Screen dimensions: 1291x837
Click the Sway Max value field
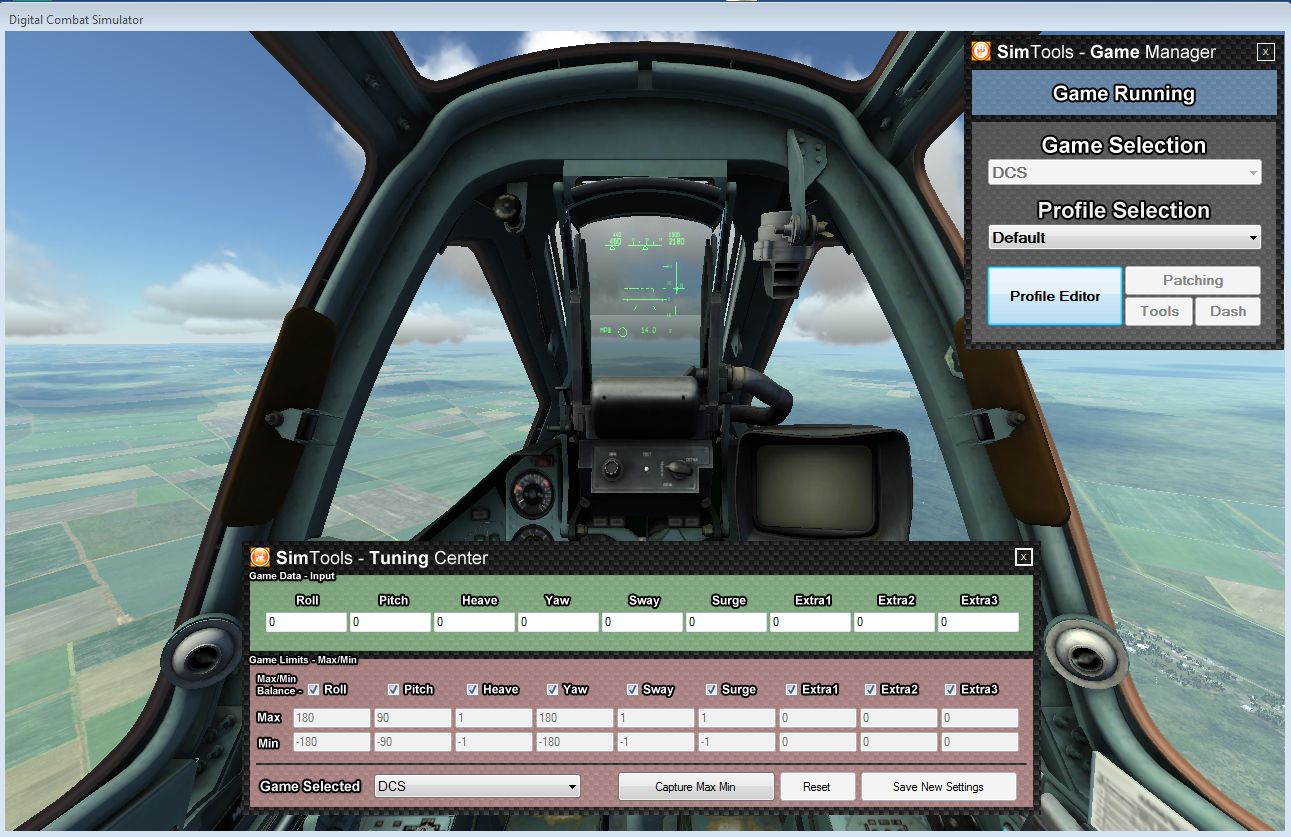tap(655, 718)
